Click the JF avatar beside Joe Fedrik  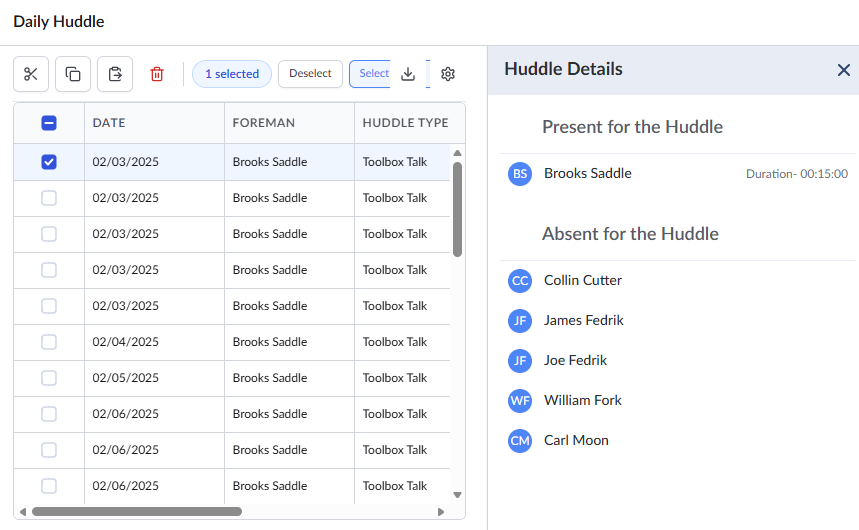(520, 361)
